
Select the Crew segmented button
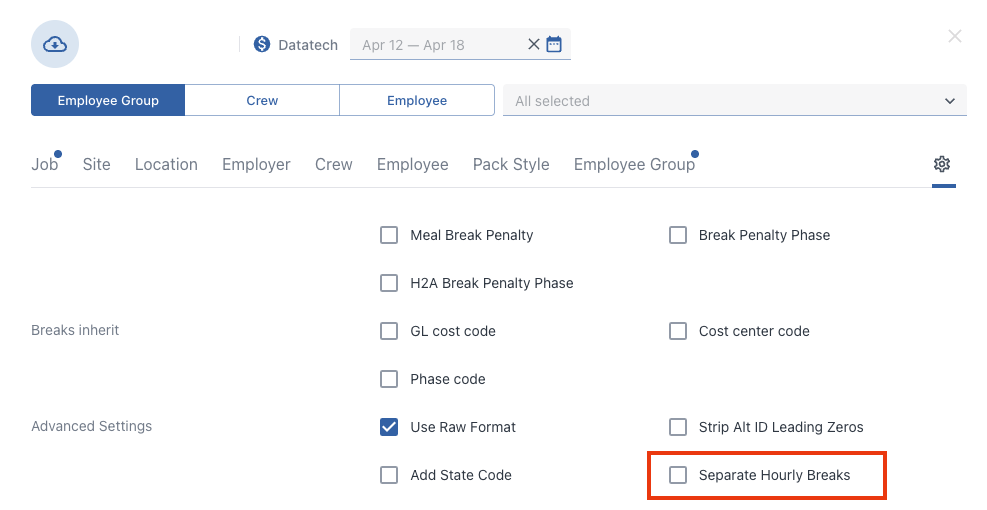tap(262, 100)
